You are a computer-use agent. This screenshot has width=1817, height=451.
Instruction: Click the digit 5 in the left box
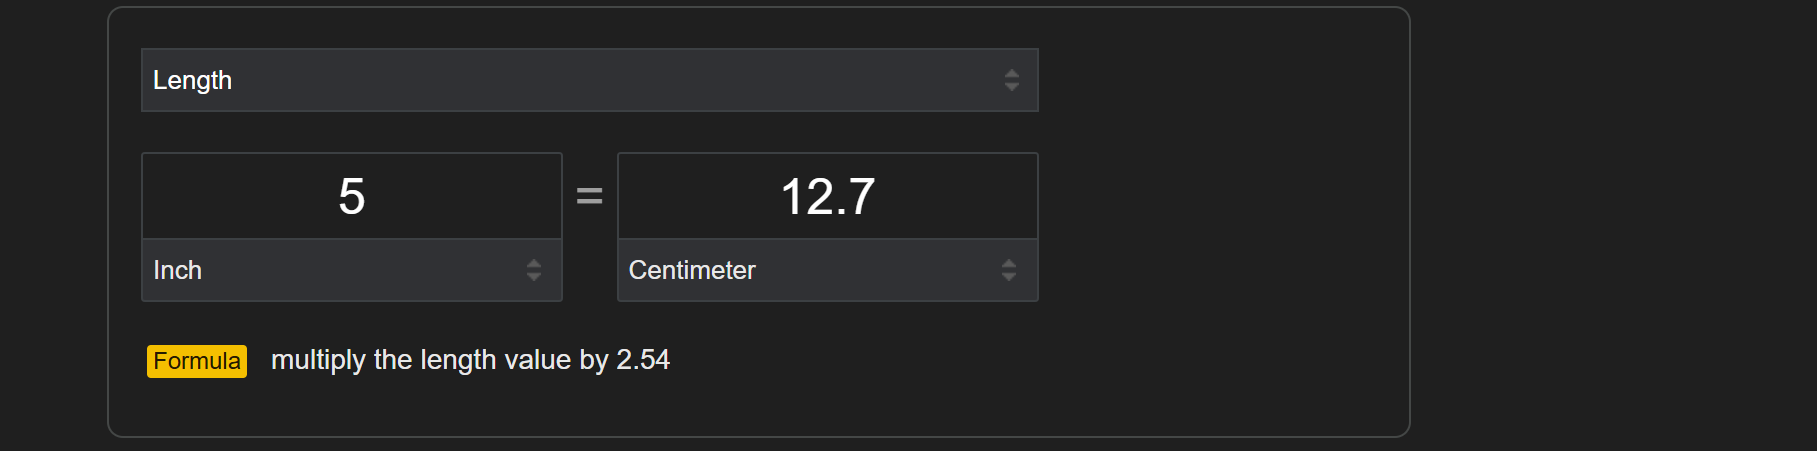[352, 196]
